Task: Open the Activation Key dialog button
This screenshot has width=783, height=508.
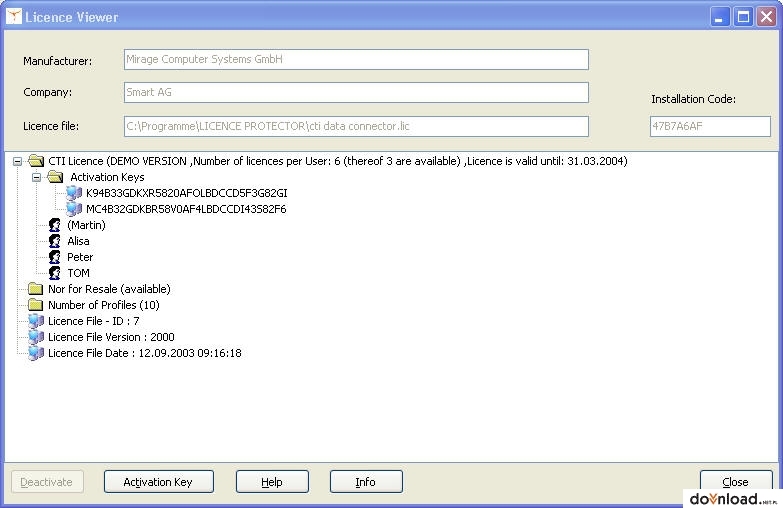Action: 159,482
